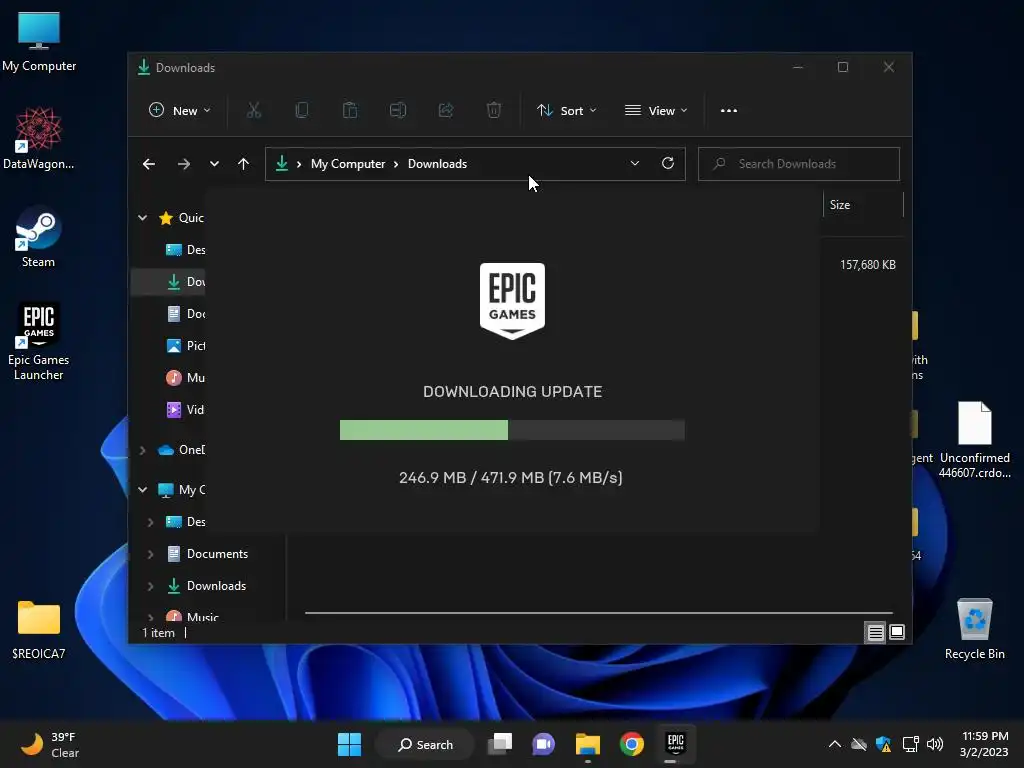Select Music under Quick access
This screenshot has height=768, width=1024.
tap(185, 377)
